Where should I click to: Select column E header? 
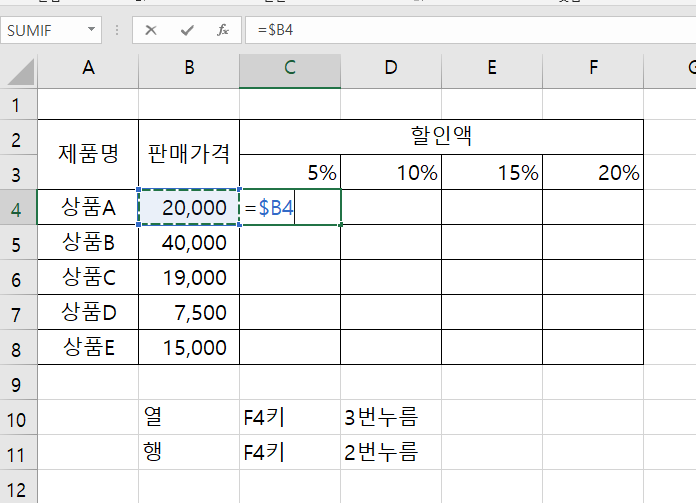492,71
